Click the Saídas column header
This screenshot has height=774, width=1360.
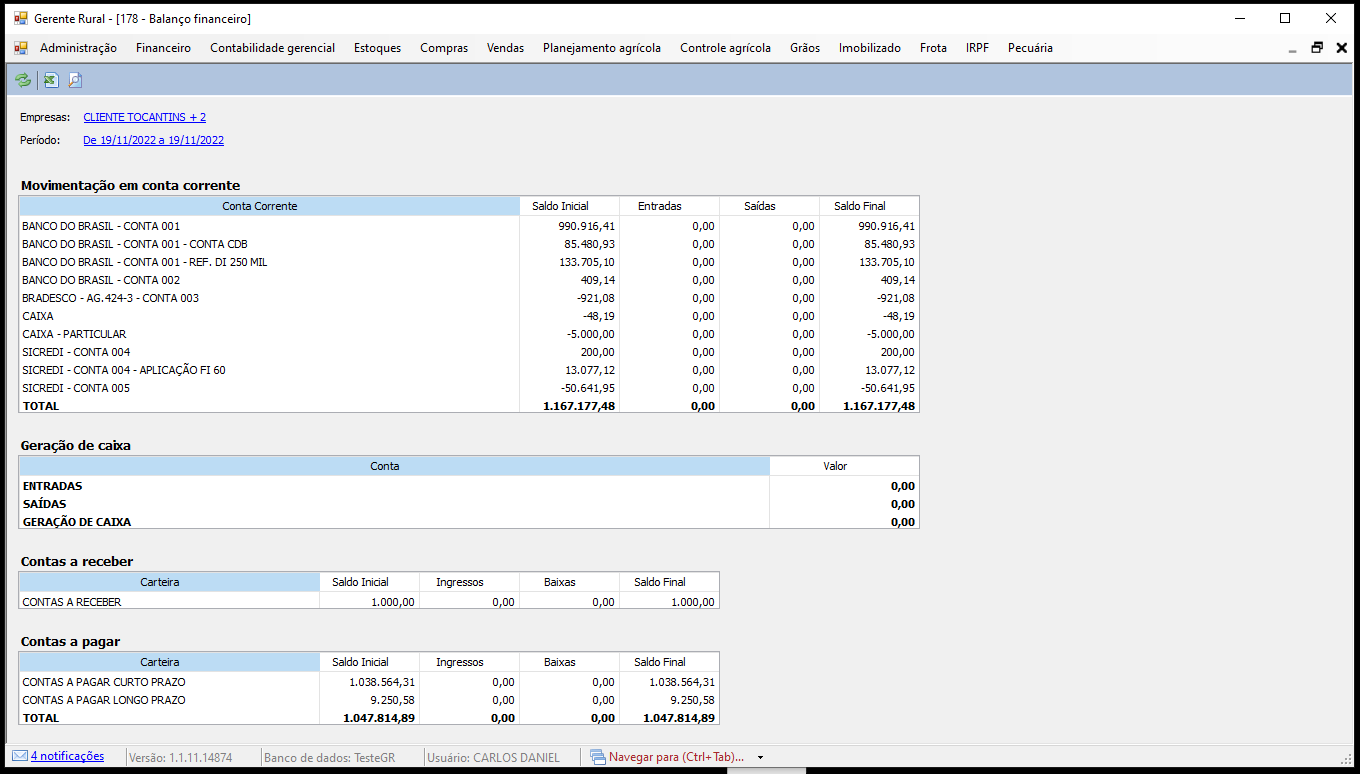(769, 206)
